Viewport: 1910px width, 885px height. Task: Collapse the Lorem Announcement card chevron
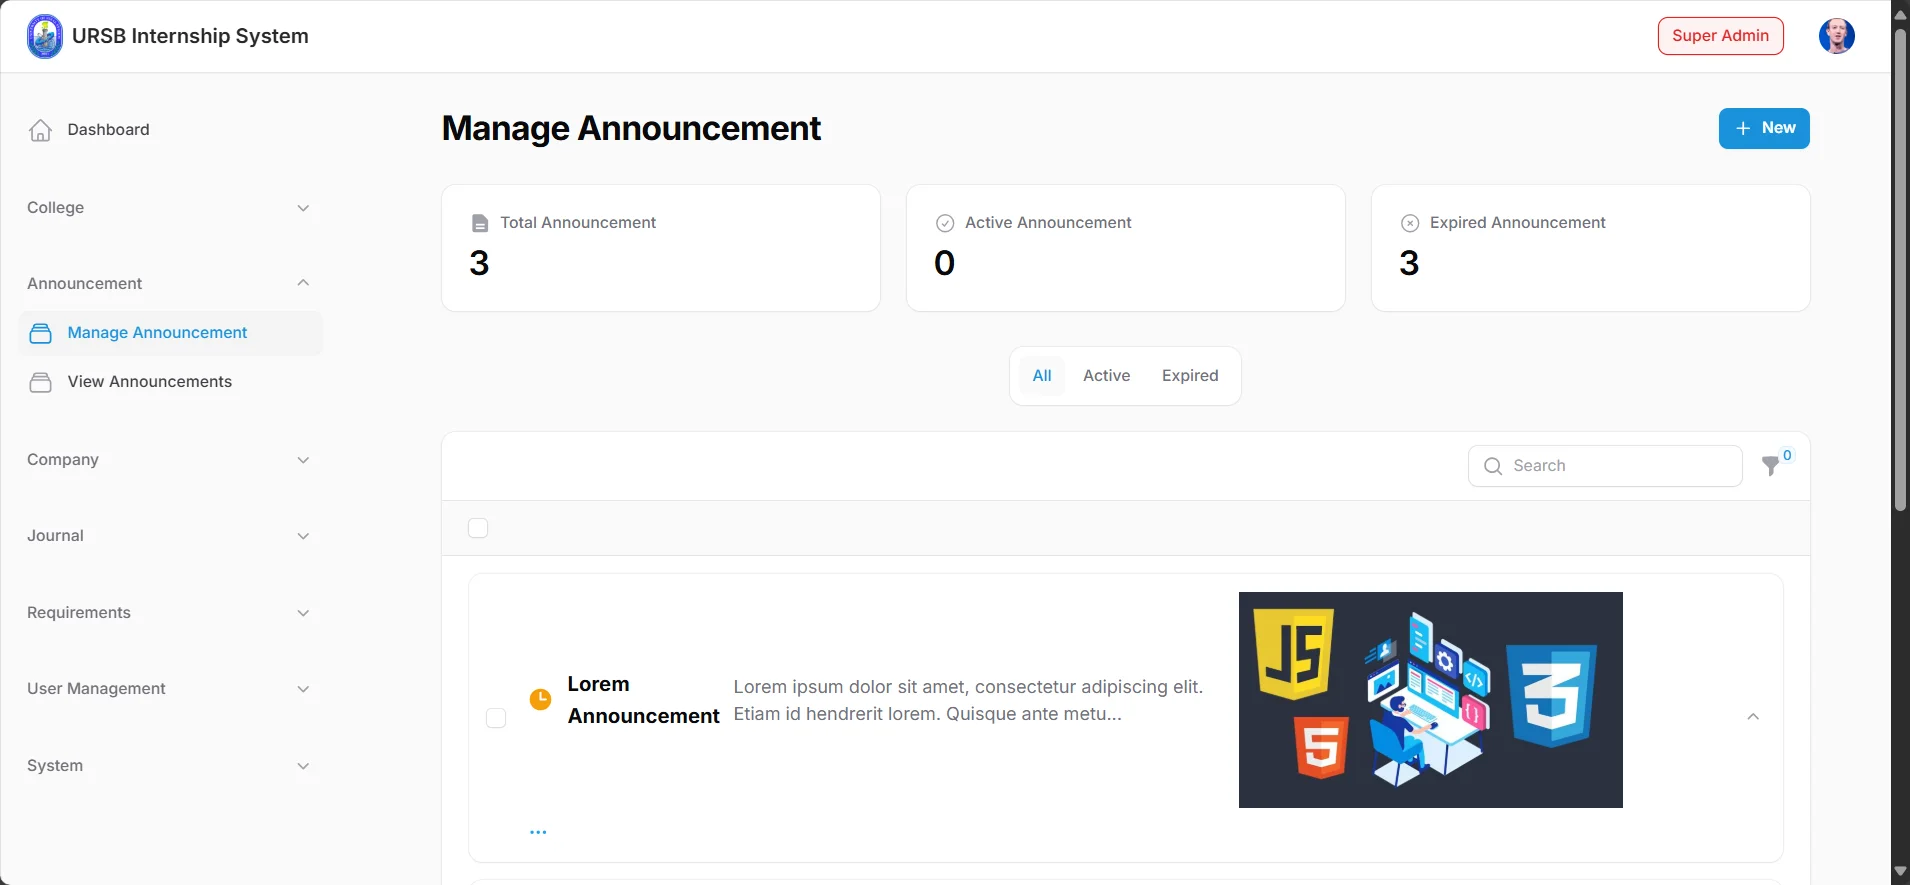(1753, 717)
